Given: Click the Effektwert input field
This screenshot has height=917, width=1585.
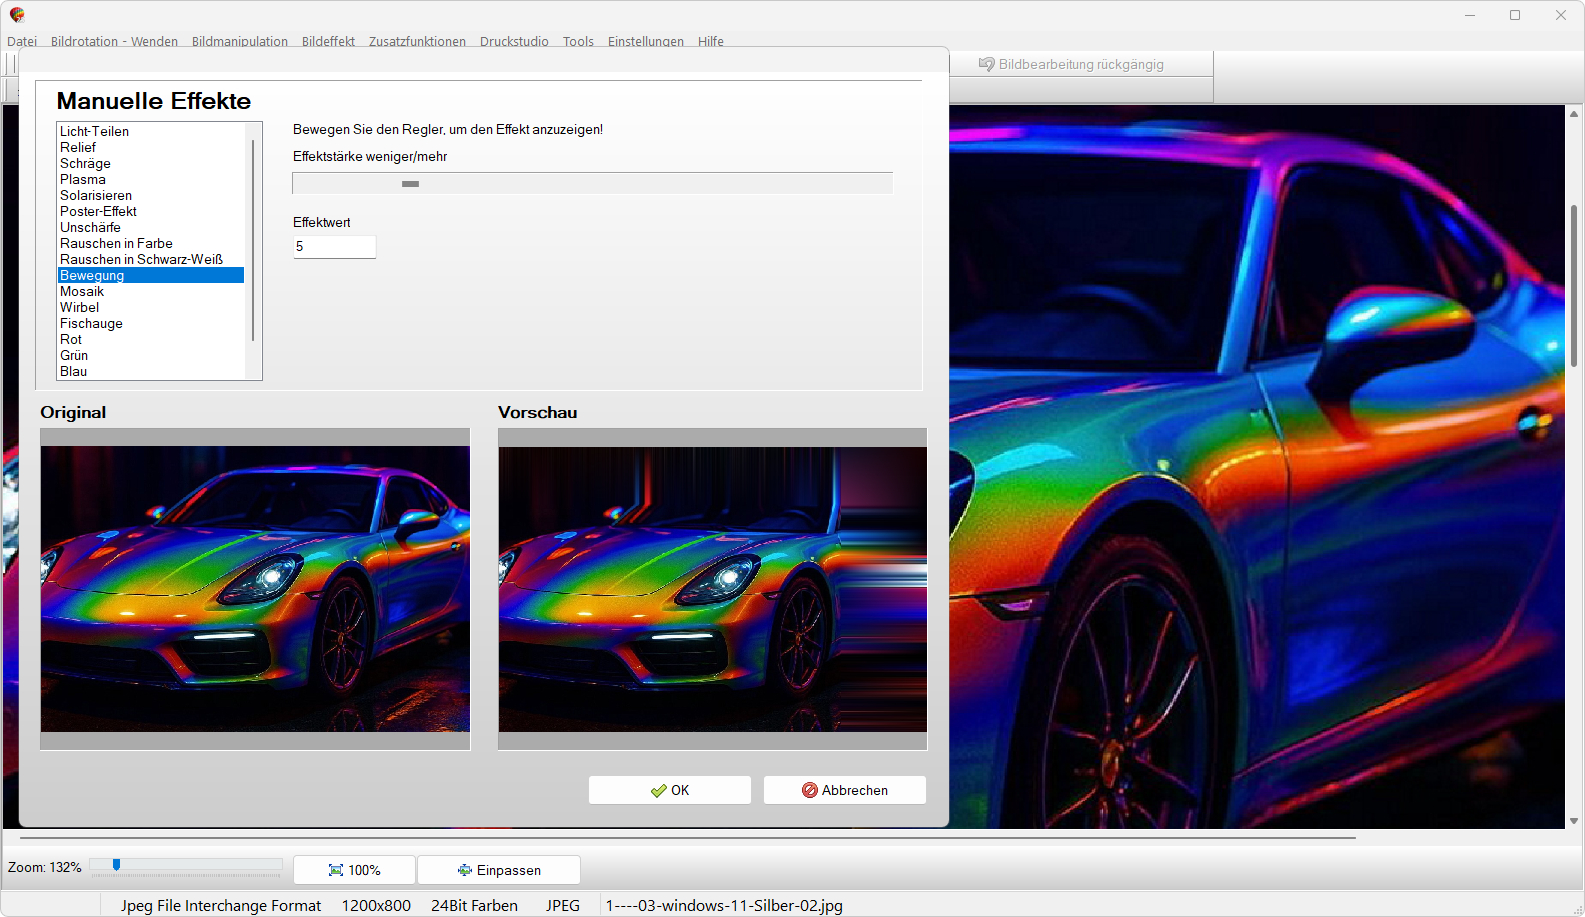Looking at the screenshot, I should coord(334,247).
